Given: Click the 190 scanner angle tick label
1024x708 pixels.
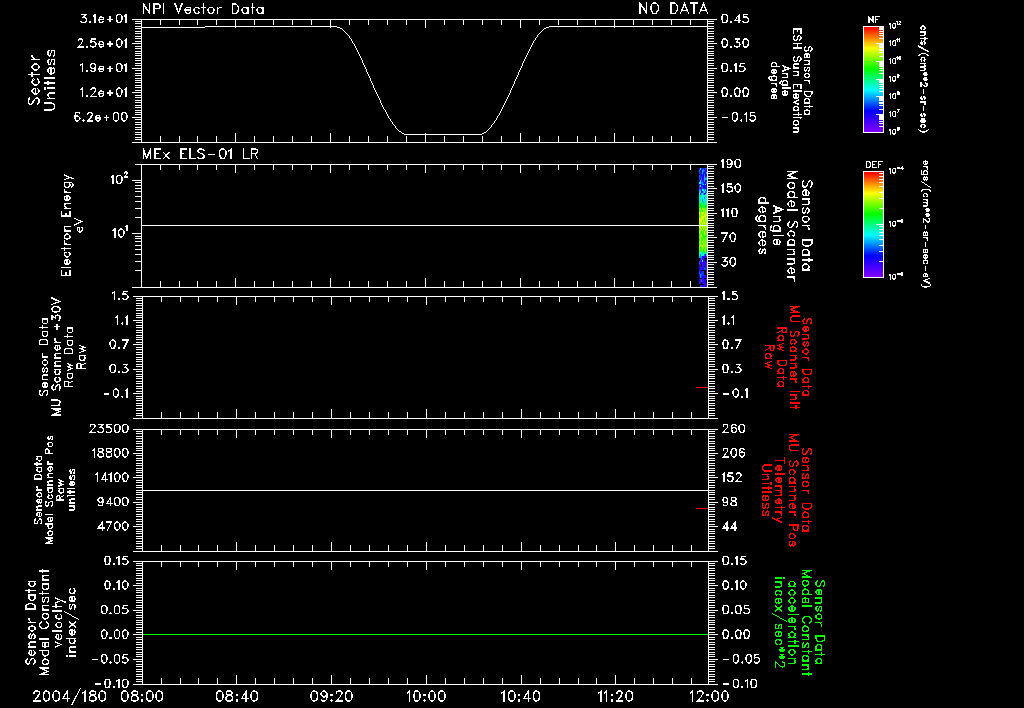Looking at the screenshot, I should [x=731, y=164].
